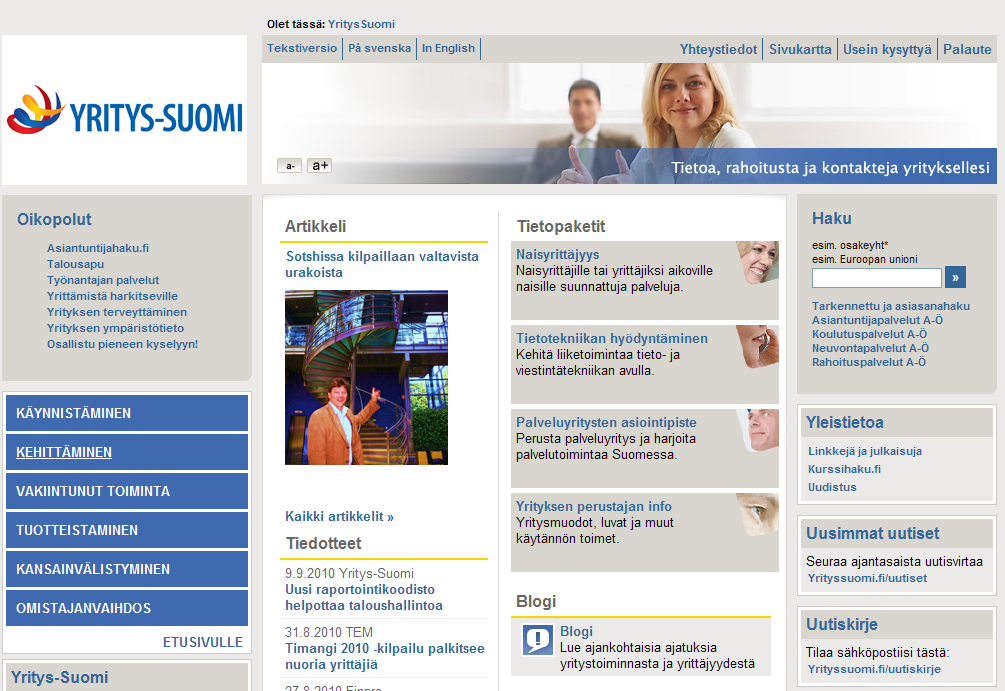Screen dimensions: 1005x691
Task: Open the spiral staircase article photo
Action: pyautogui.click(x=366, y=378)
